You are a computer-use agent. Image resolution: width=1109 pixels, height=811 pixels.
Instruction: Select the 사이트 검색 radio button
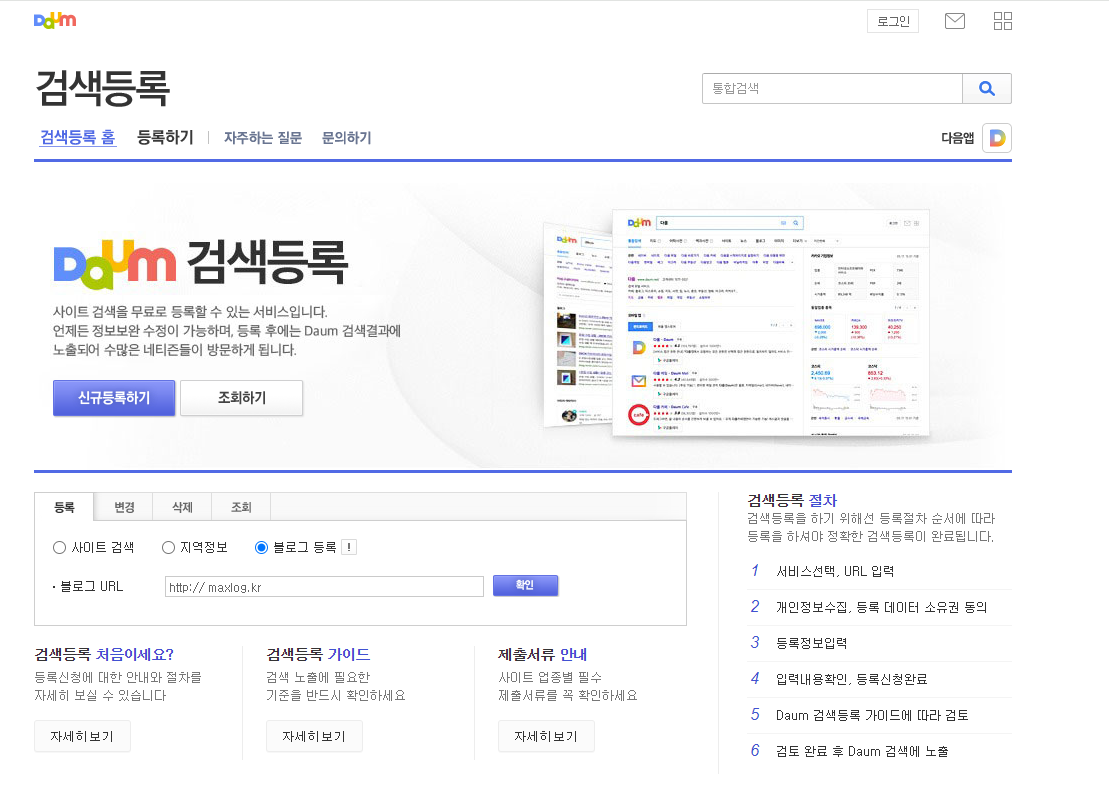[x=59, y=547]
